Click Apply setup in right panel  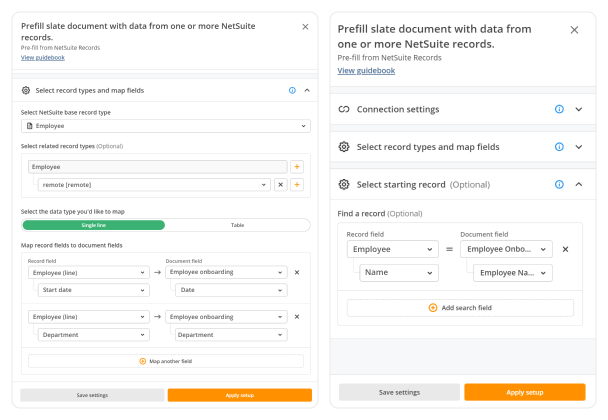tap(525, 392)
